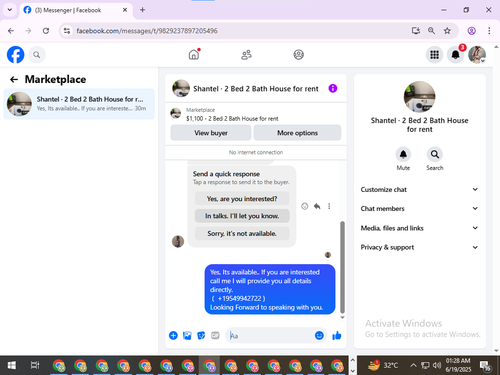
Task: Open the tab search dropdown arrow
Action: [10, 10]
